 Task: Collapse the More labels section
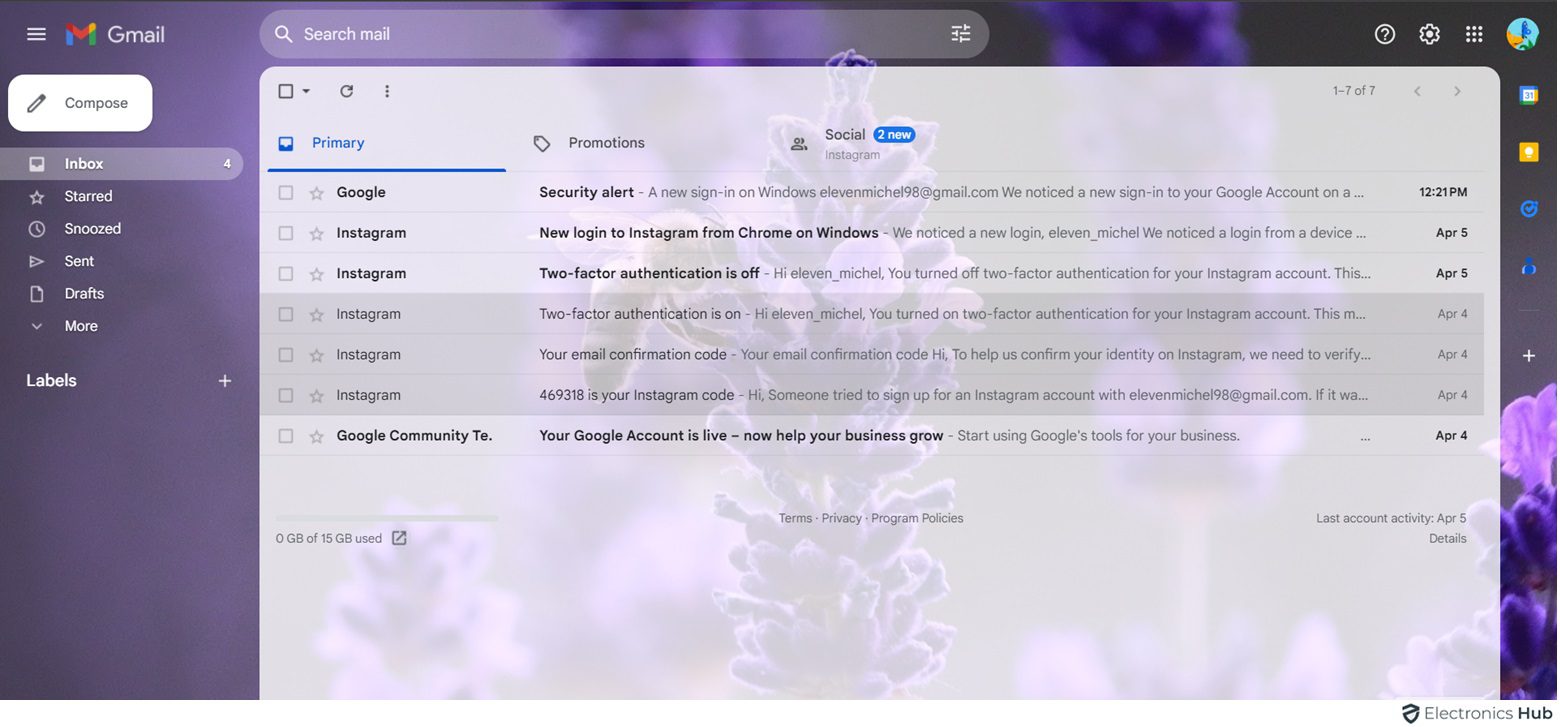(x=36, y=325)
